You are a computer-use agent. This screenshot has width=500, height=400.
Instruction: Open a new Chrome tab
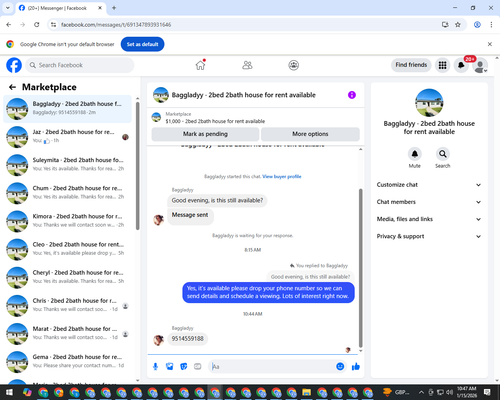(114, 8)
